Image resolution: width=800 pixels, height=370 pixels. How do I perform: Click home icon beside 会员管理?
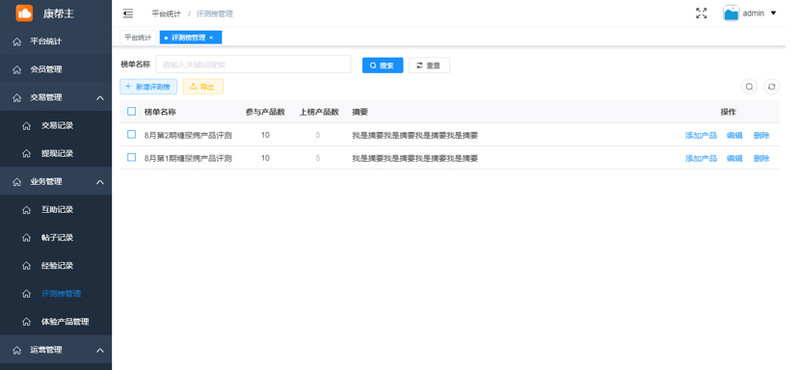coord(17,69)
